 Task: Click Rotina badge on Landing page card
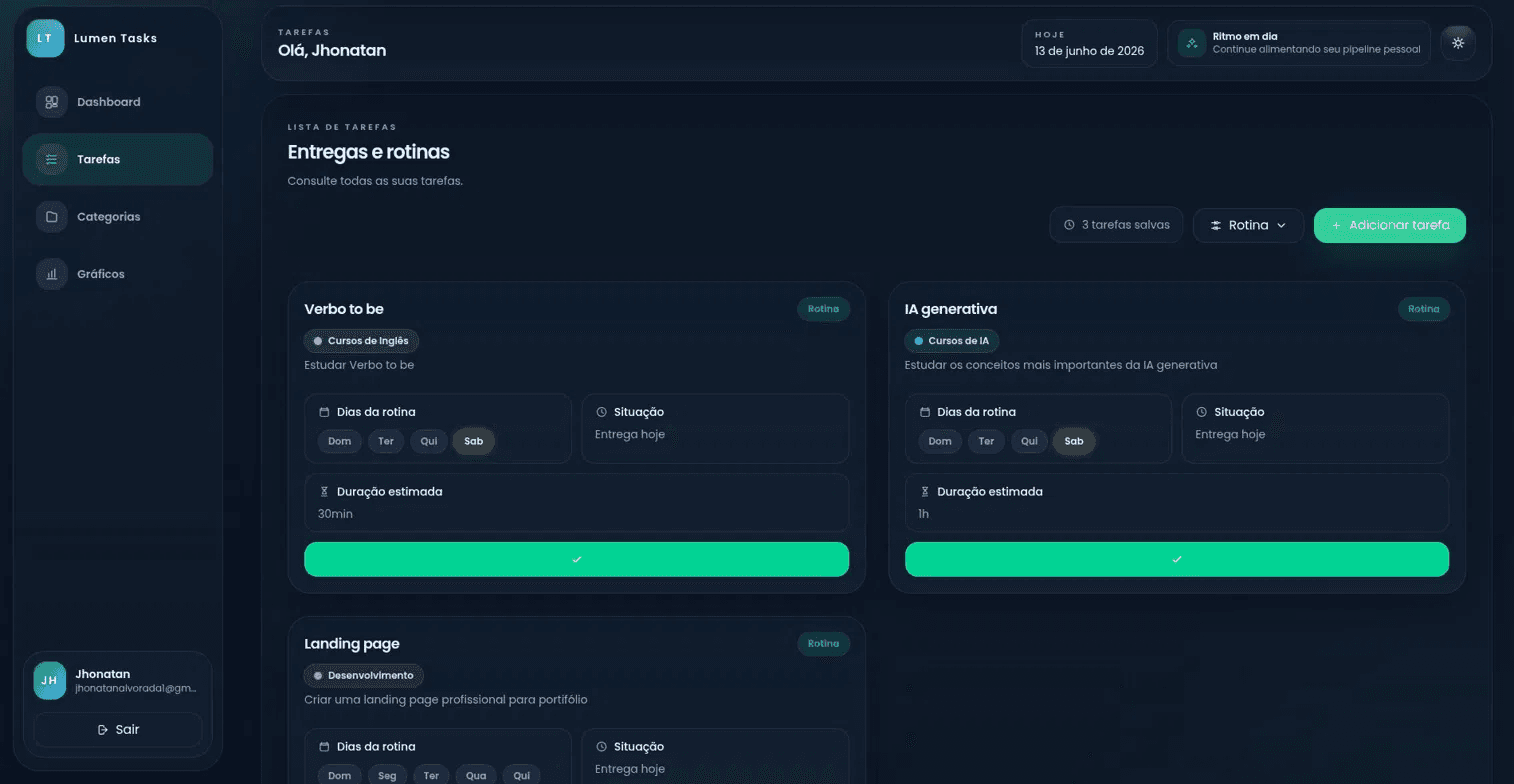click(x=823, y=644)
